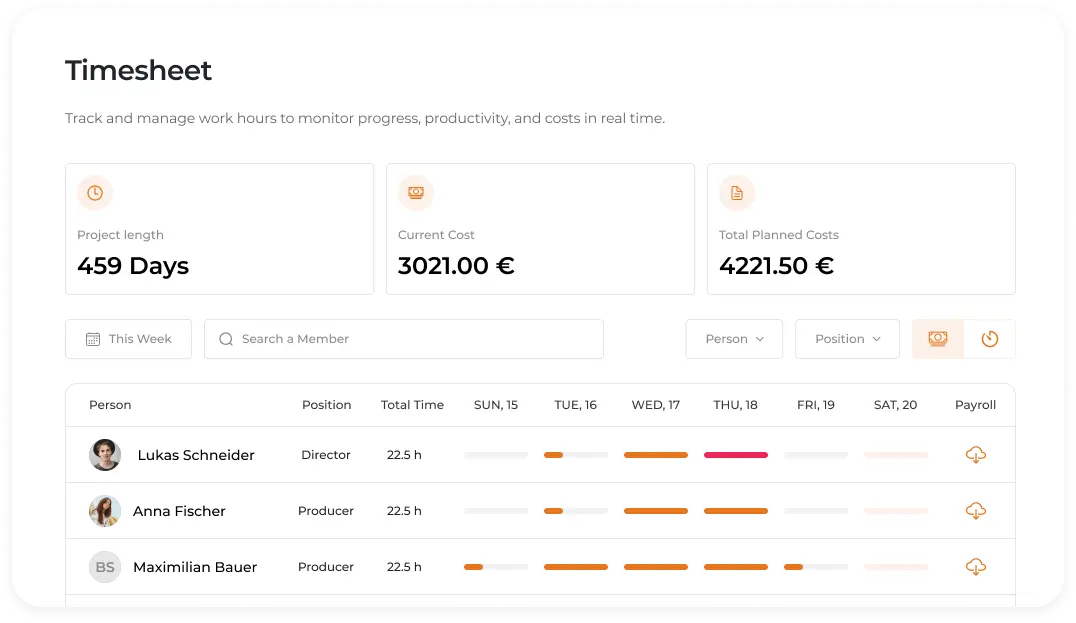Sort by Total Time column header
This screenshot has height=623, width=1076.
412,405
